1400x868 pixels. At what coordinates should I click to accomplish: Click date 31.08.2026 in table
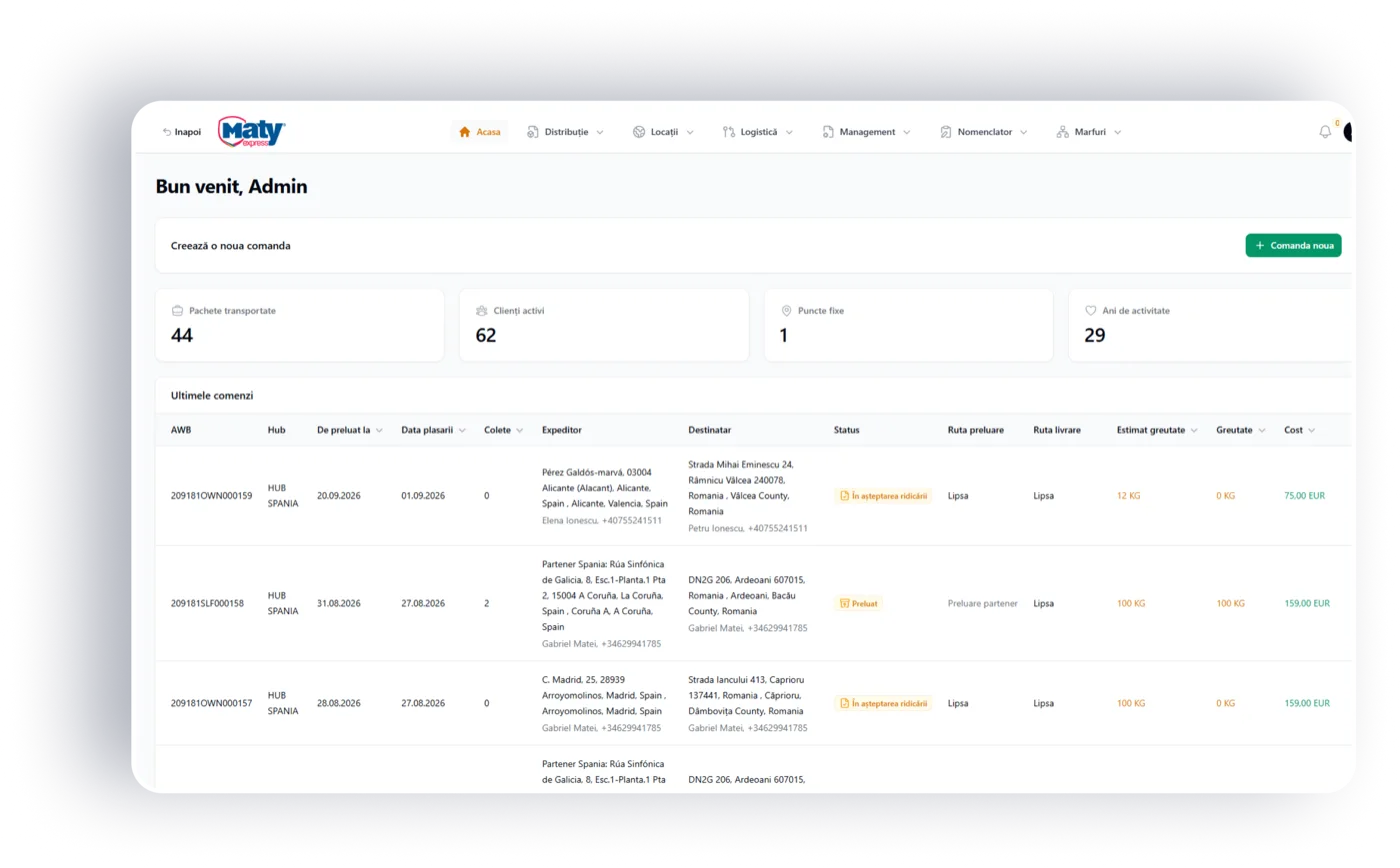(339, 604)
